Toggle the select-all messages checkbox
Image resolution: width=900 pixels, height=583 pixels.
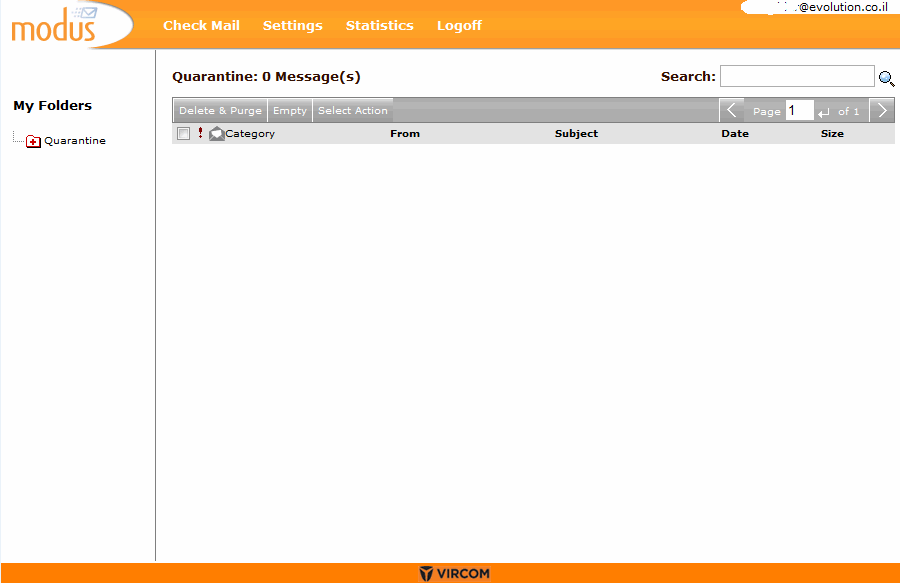pos(183,133)
